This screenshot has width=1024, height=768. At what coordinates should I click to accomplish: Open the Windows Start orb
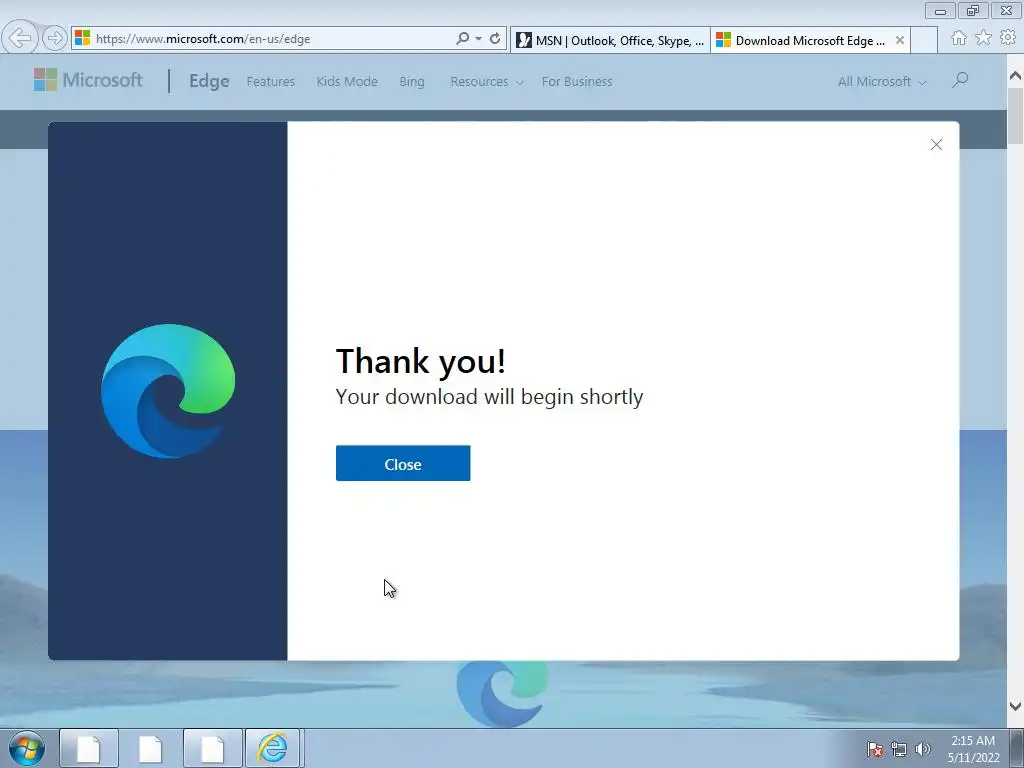click(27, 748)
